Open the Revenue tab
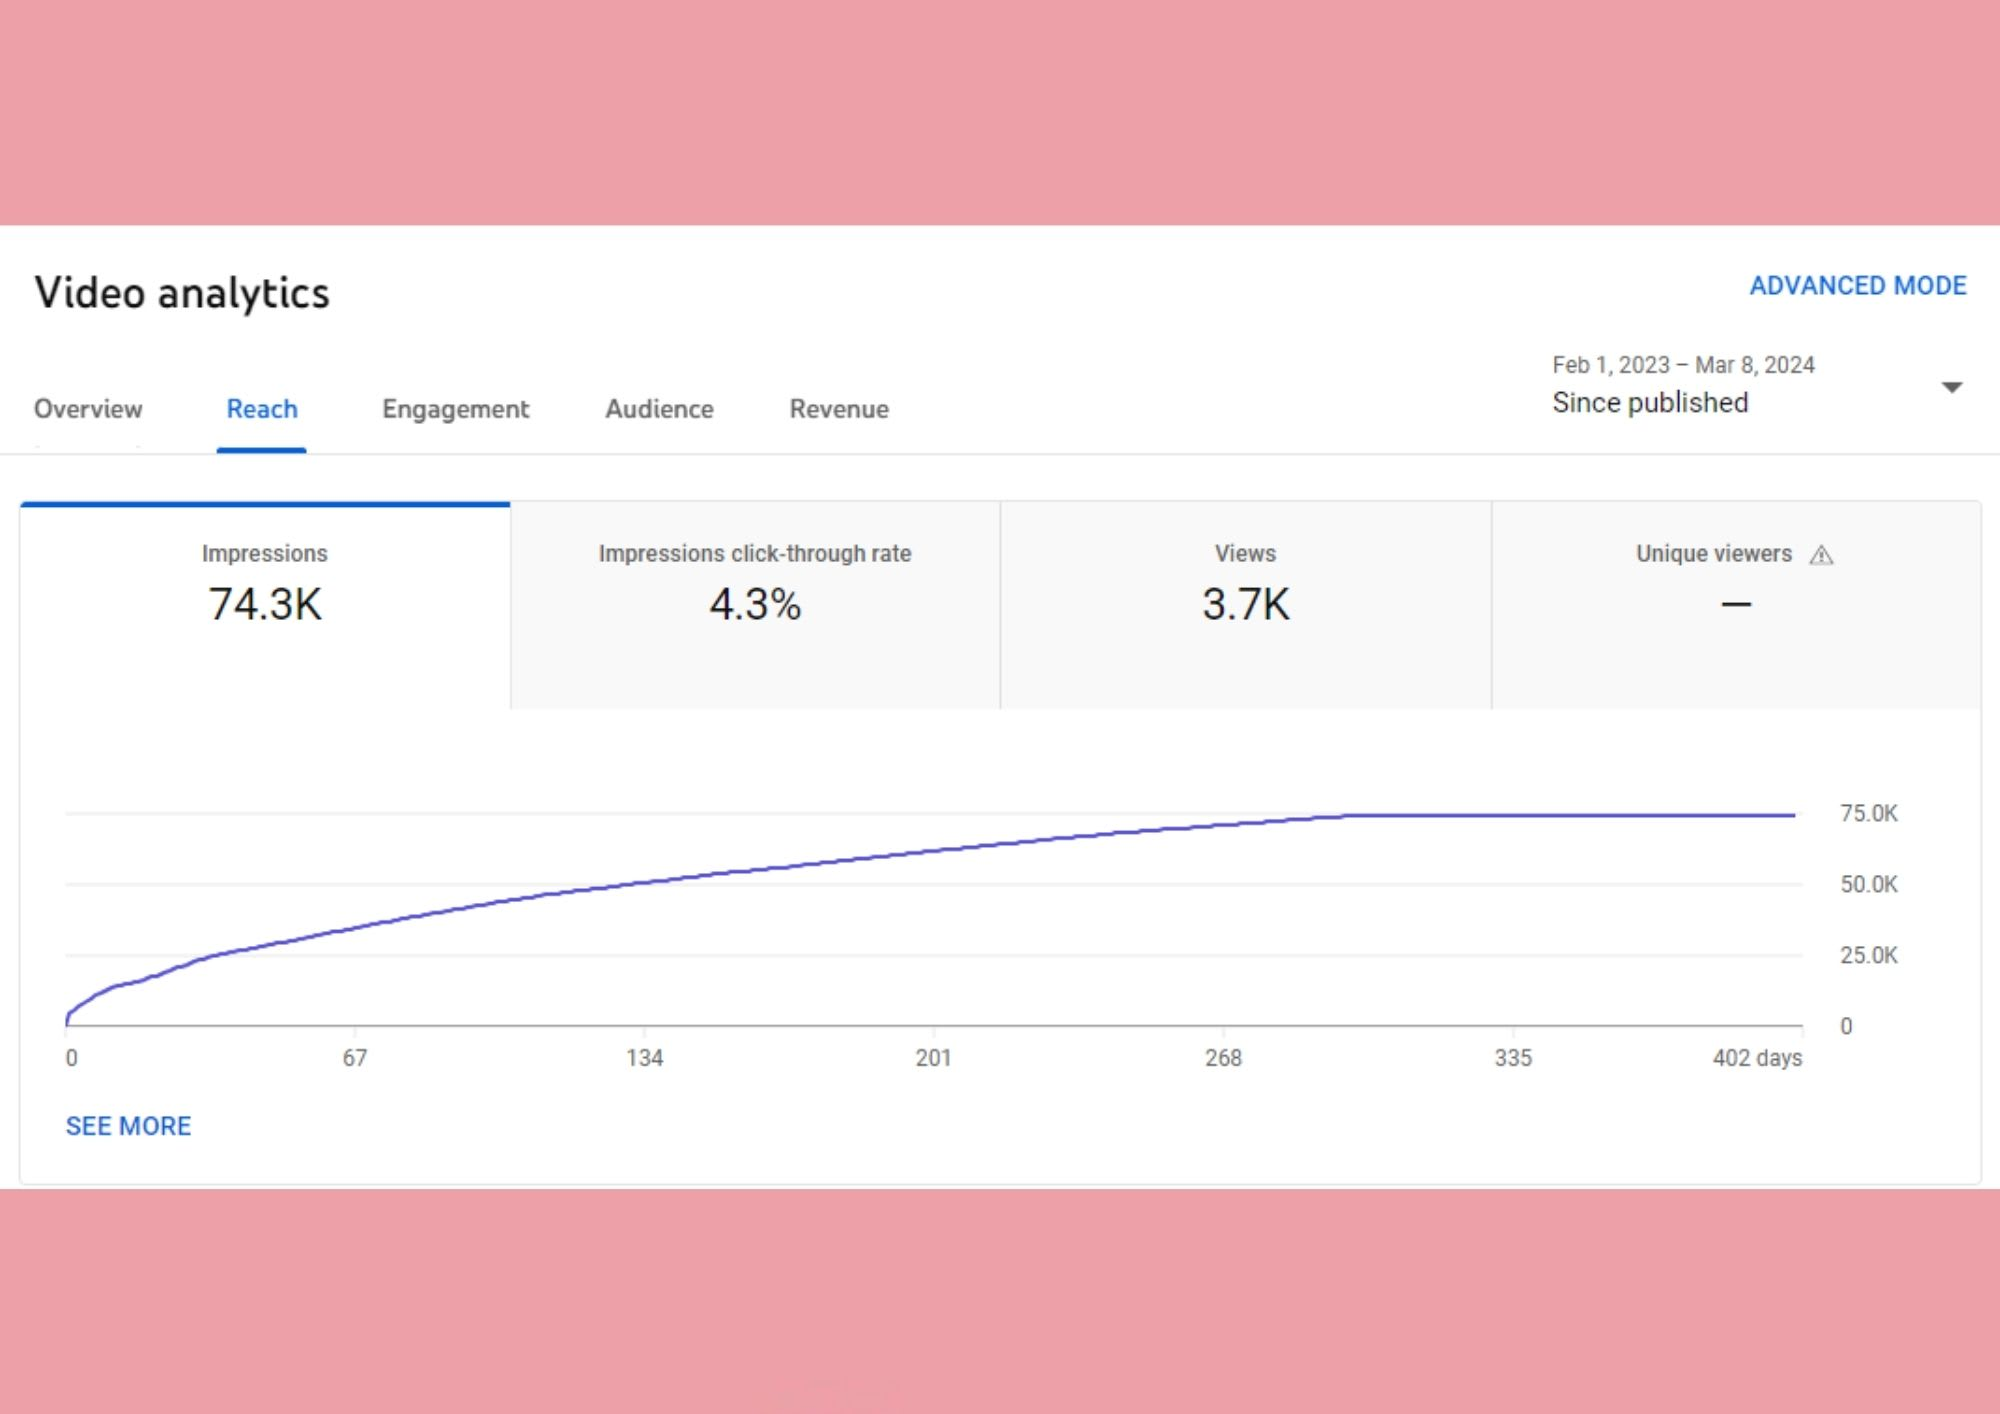Viewport: 2000px width, 1414px height. point(839,409)
